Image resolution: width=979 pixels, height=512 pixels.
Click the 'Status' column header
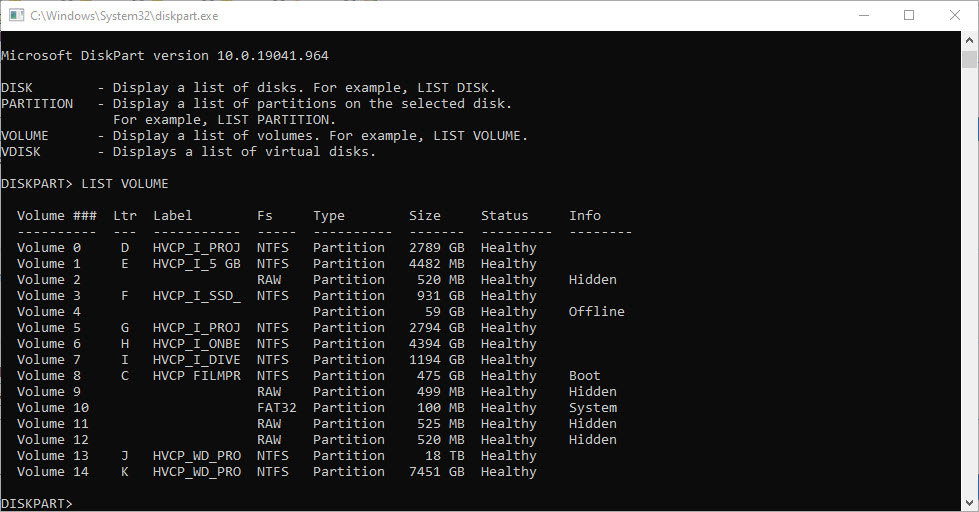[504, 215]
